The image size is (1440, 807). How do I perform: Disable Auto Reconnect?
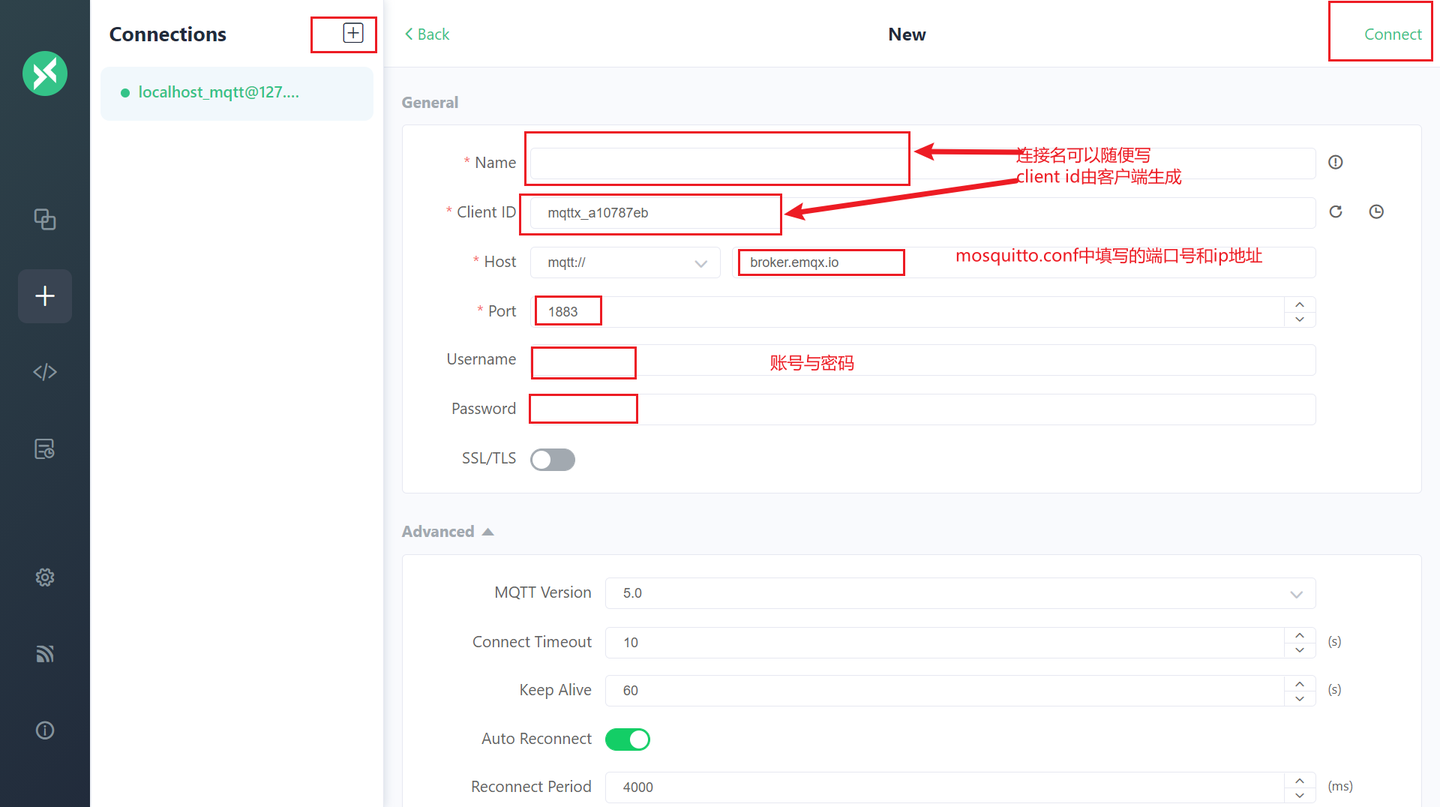tap(628, 738)
